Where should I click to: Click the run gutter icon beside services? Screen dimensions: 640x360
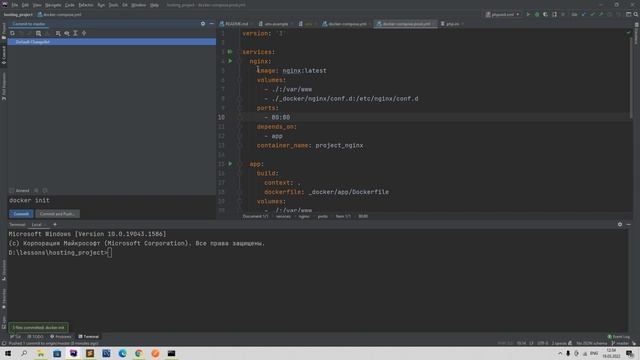(230, 52)
